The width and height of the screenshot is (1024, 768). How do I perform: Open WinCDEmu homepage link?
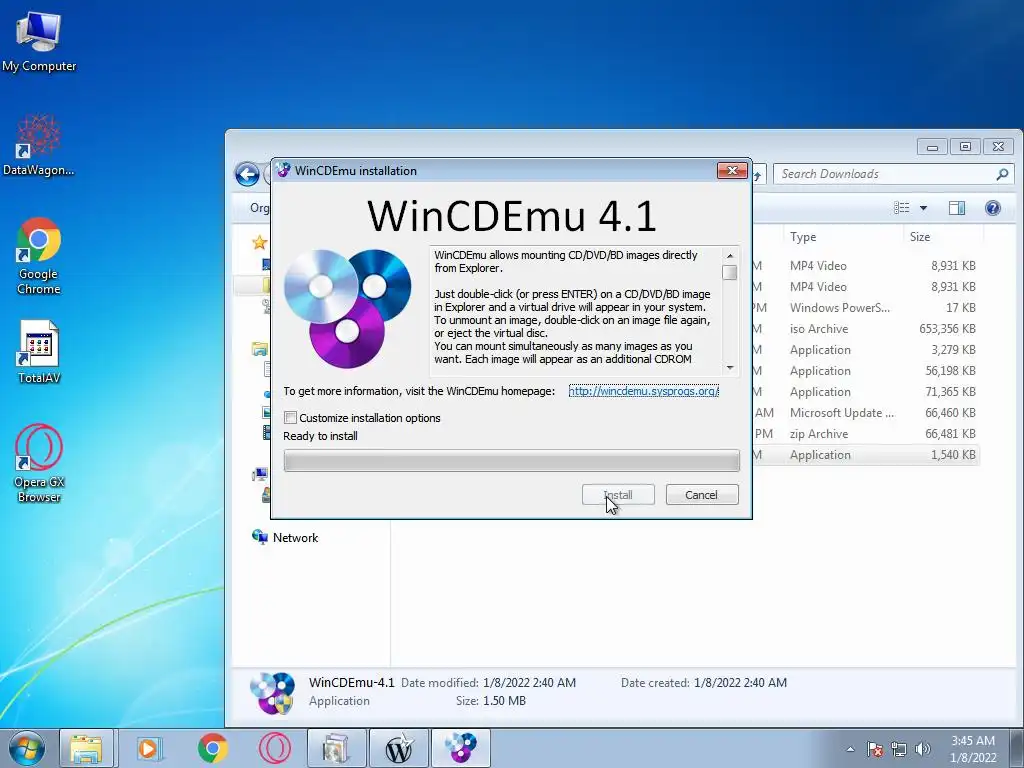(x=644, y=391)
